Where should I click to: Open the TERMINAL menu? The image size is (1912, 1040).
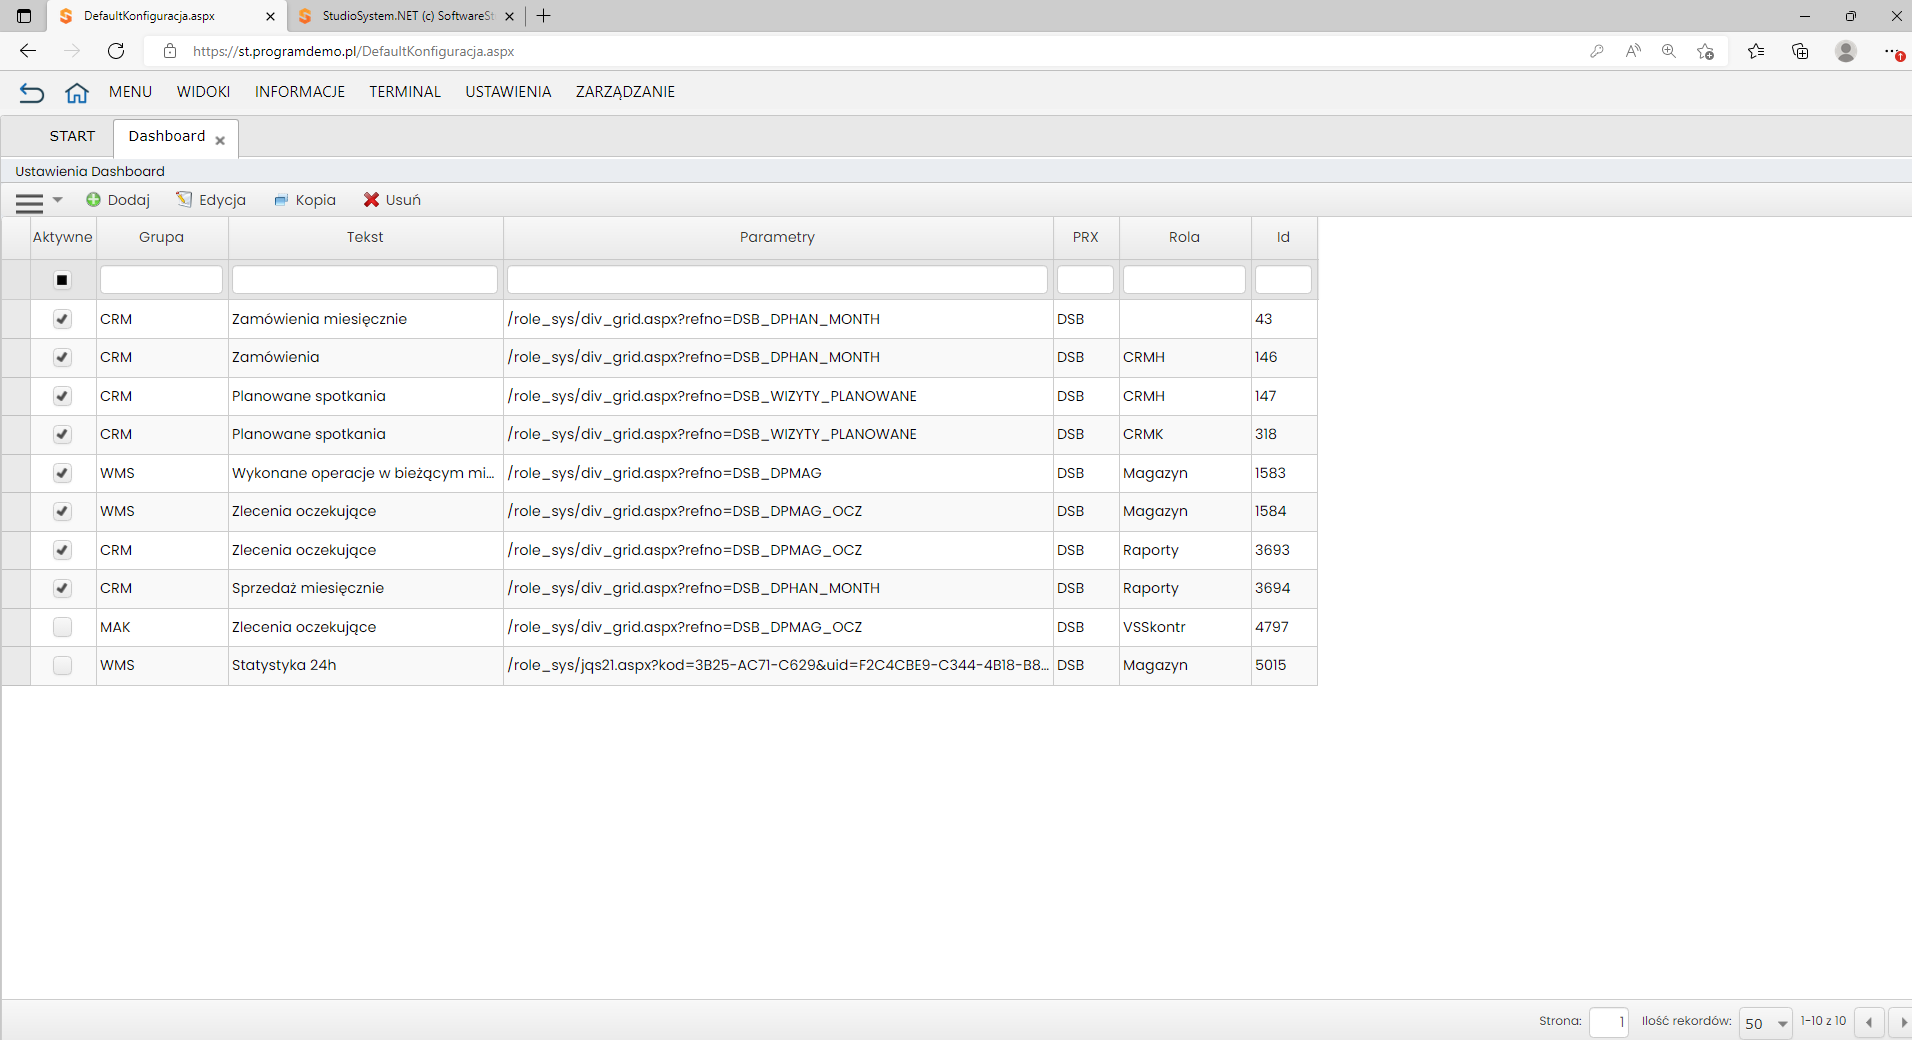[x=405, y=92]
